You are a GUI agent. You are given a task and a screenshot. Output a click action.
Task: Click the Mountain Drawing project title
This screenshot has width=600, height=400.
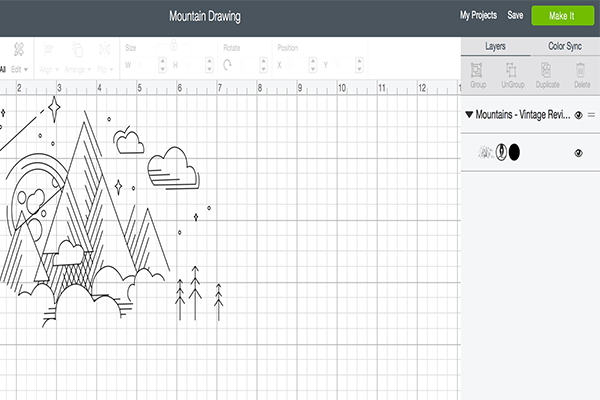[205, 16]
